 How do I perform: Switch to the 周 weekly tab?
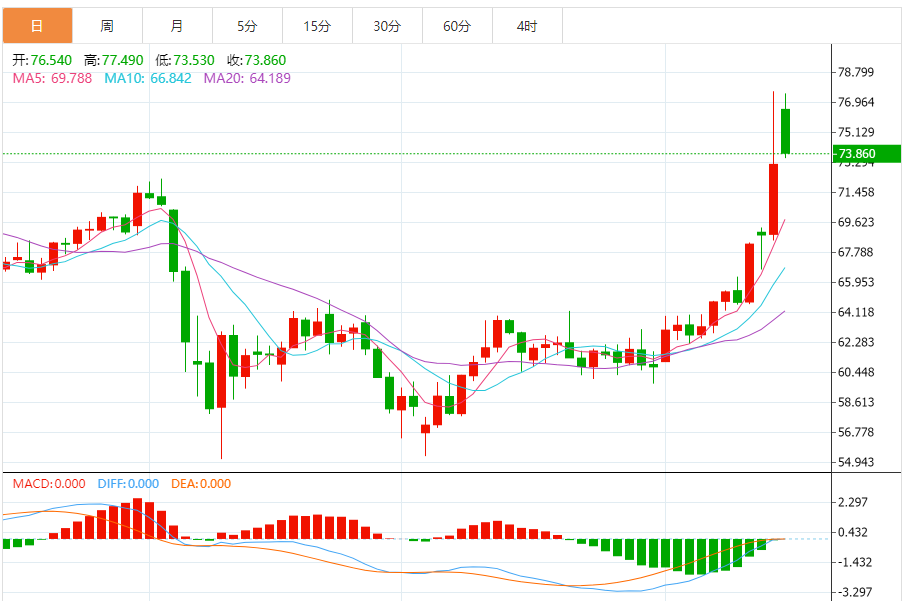tap(107, 26)
